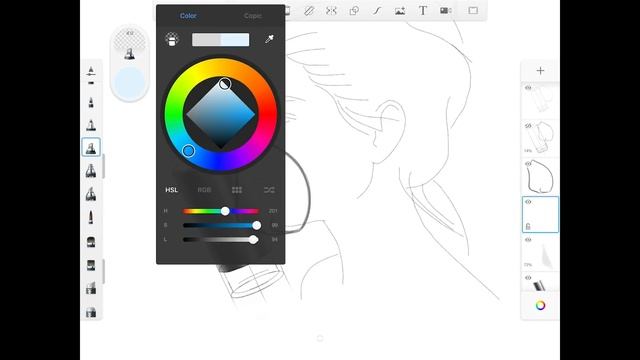The height and width of the screenshot is (360, 640).
Task: Open the time-lapse record camera icon
Action: pos(445,11)
